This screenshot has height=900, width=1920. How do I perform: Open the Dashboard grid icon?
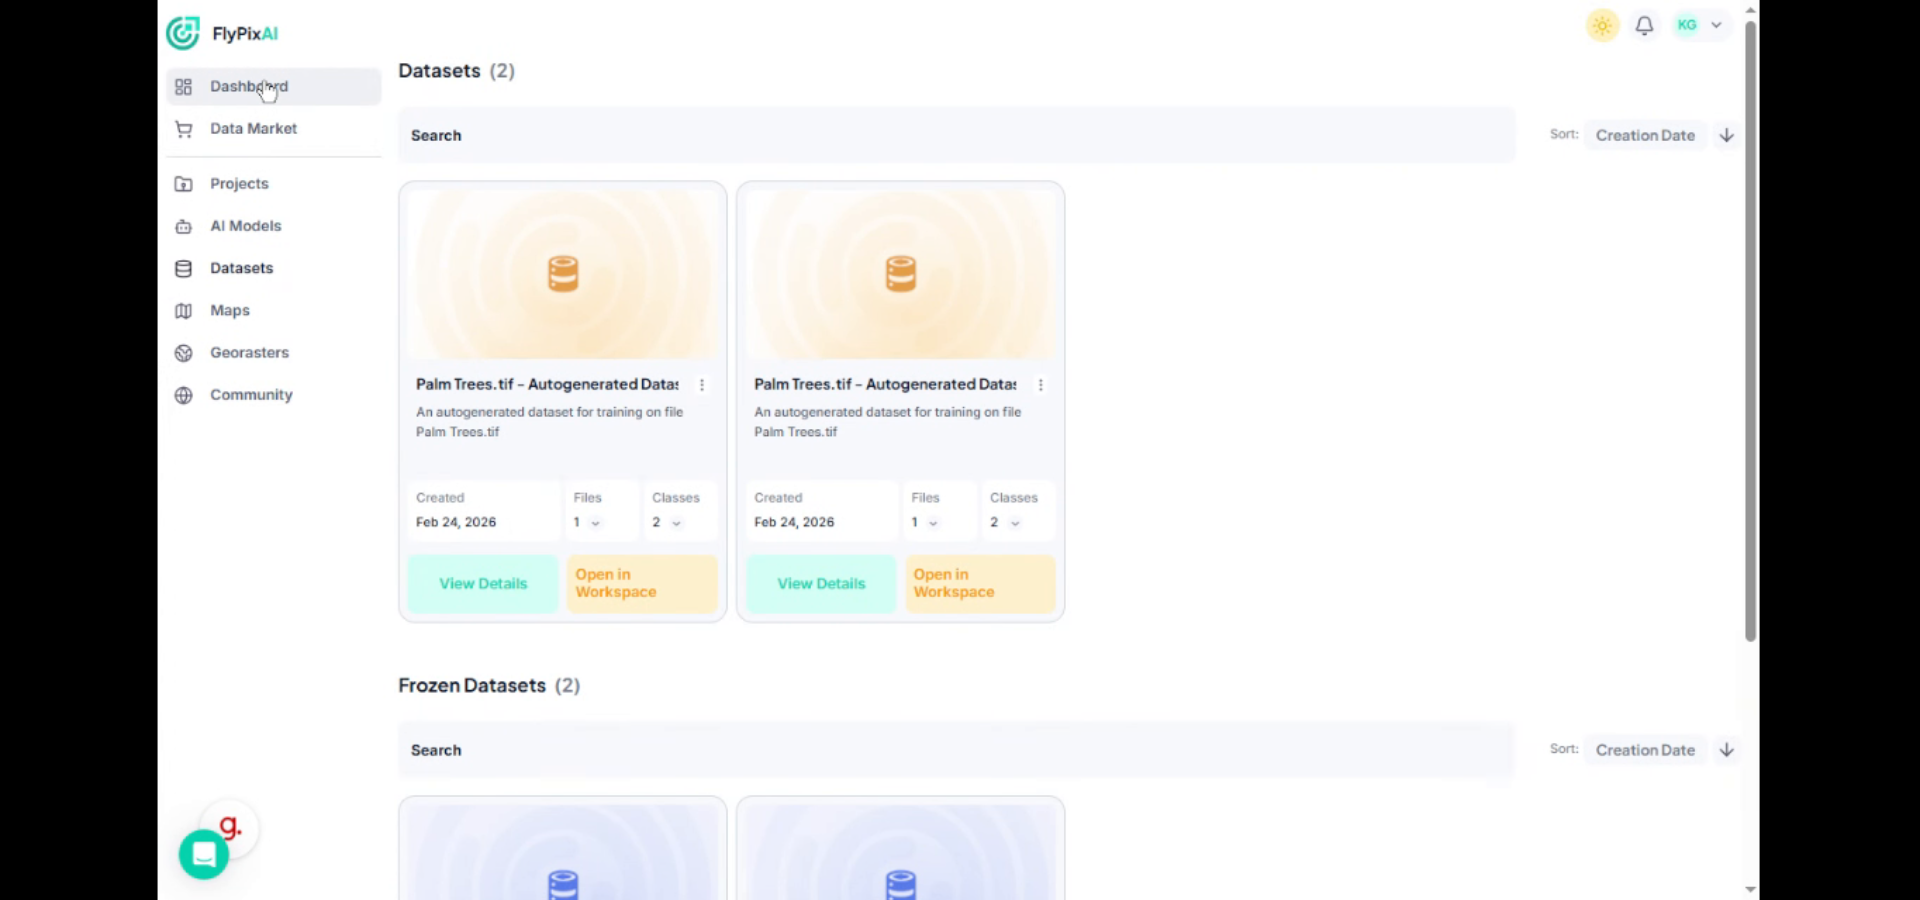pos(183,87)
